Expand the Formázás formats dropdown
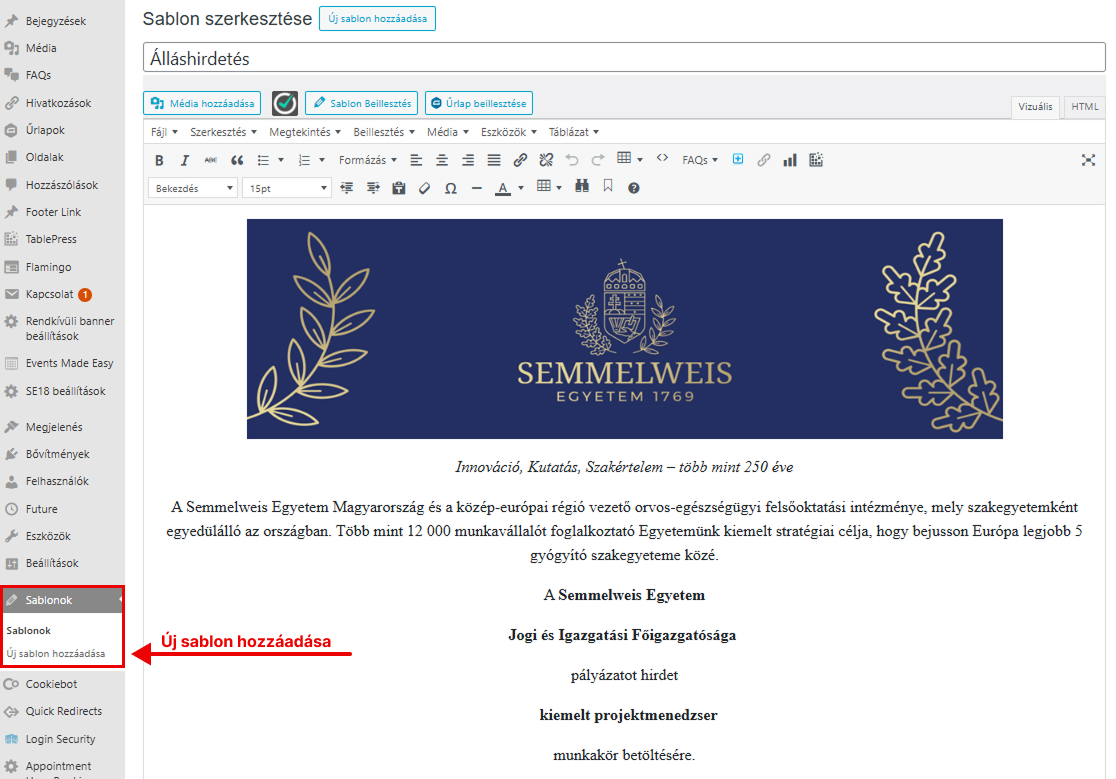Screen dimensions: 1116x779 coord(367,161)
